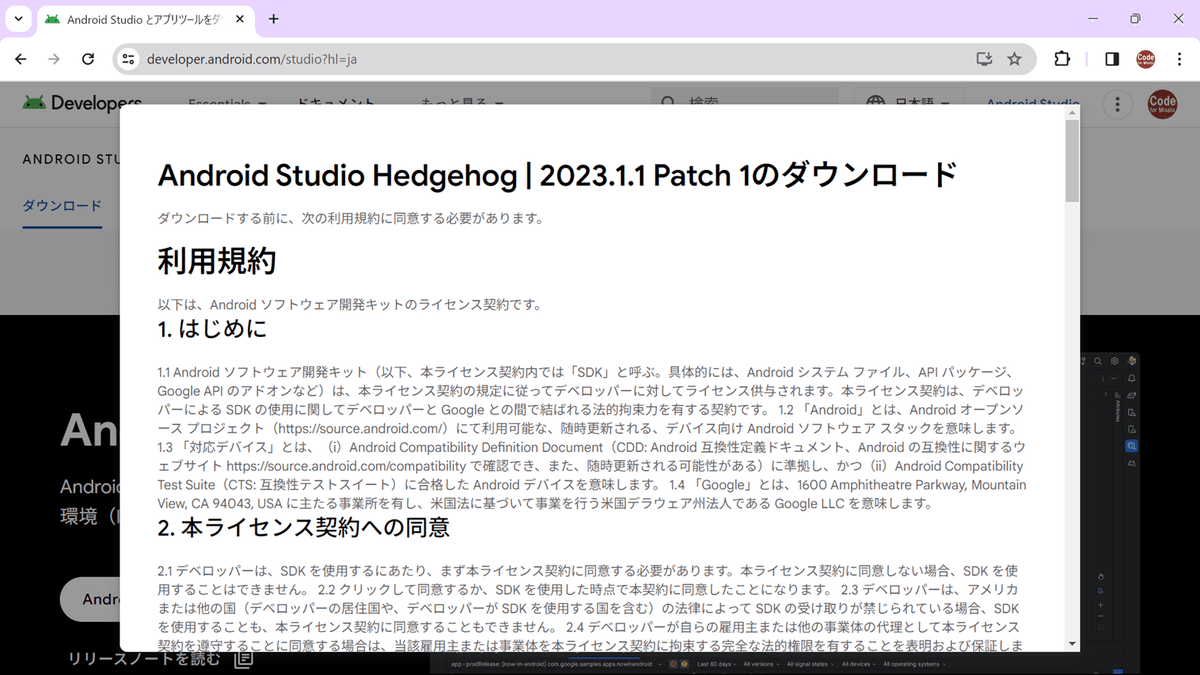Click the dialog title Android Studio Hedgehog heading

click(x=558, y=175)
